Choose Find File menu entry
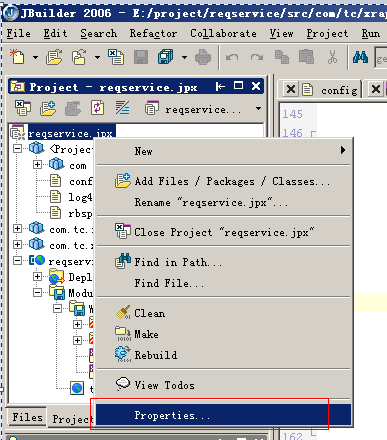The width and height of the screenshot is (387, 440). (223, 283)
